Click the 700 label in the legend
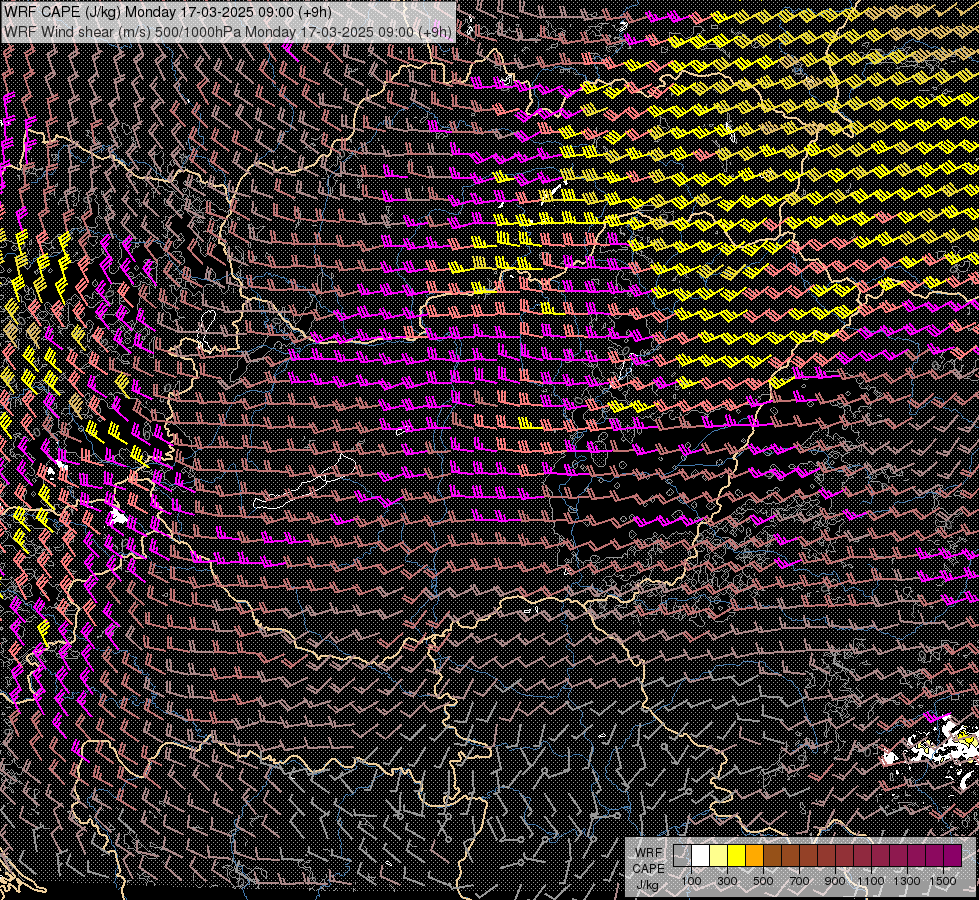The height and width of the screenshot is (900, 979). pos(799,881)
